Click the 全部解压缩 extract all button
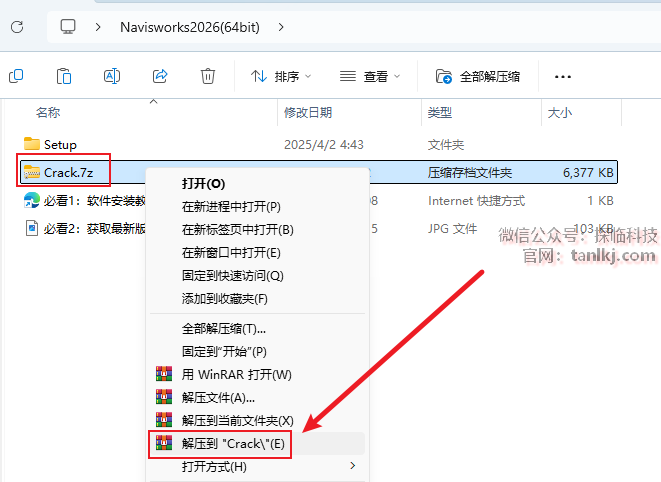Image resolution: width=661 pixels, height=482 pixels. coord(478,76)
